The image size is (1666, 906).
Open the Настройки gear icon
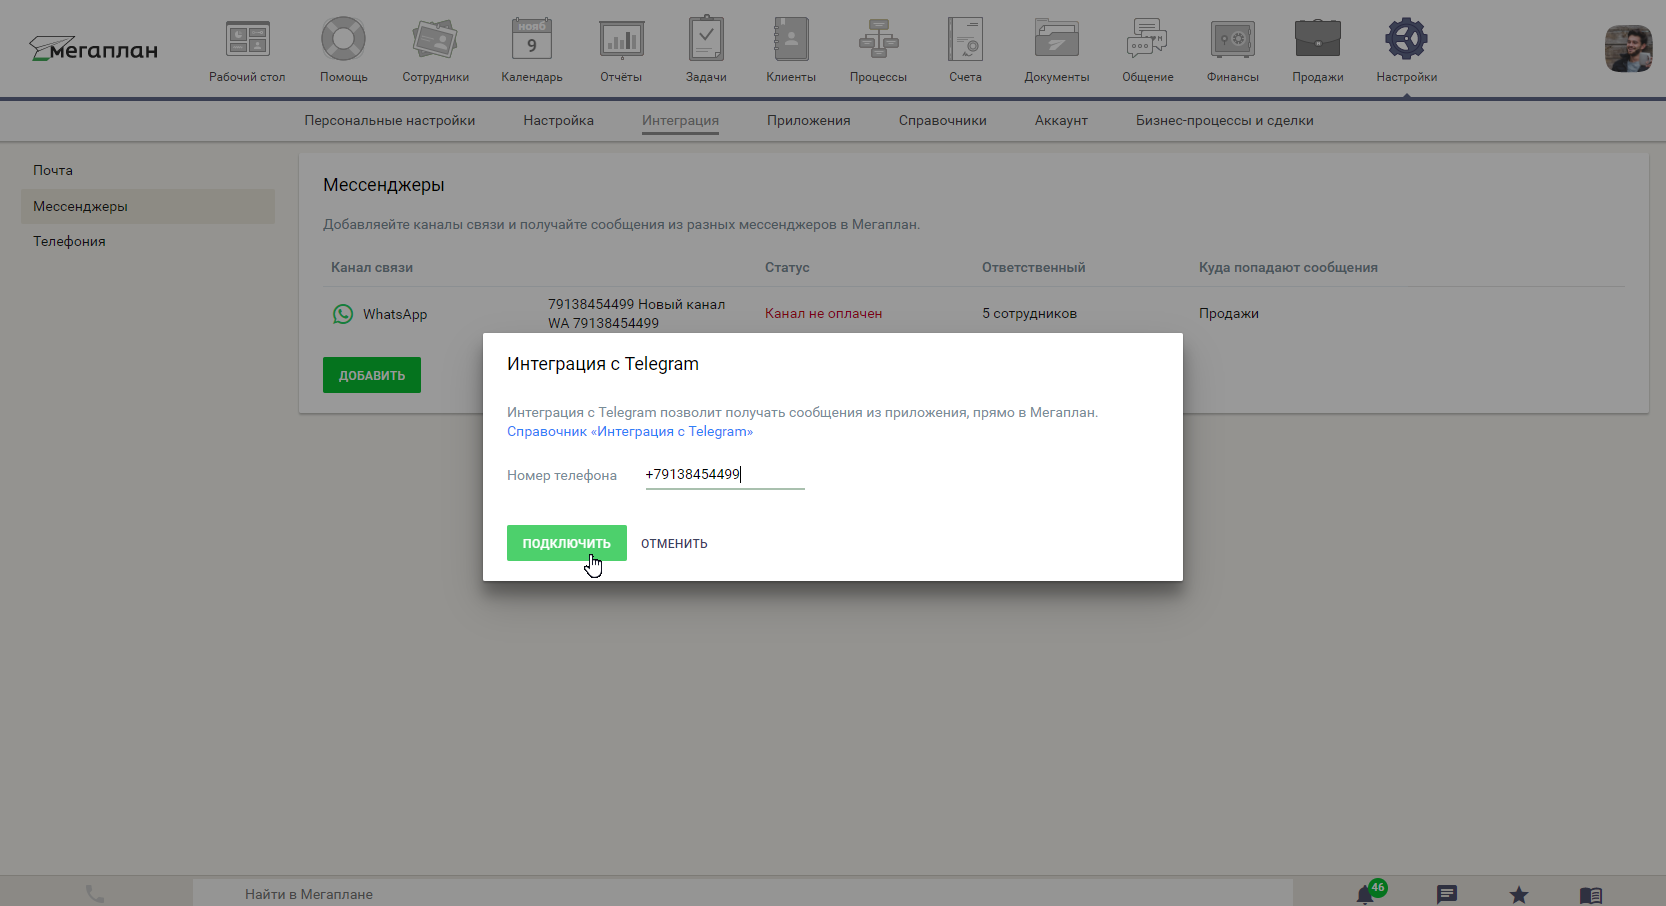tap(1406, 40)
